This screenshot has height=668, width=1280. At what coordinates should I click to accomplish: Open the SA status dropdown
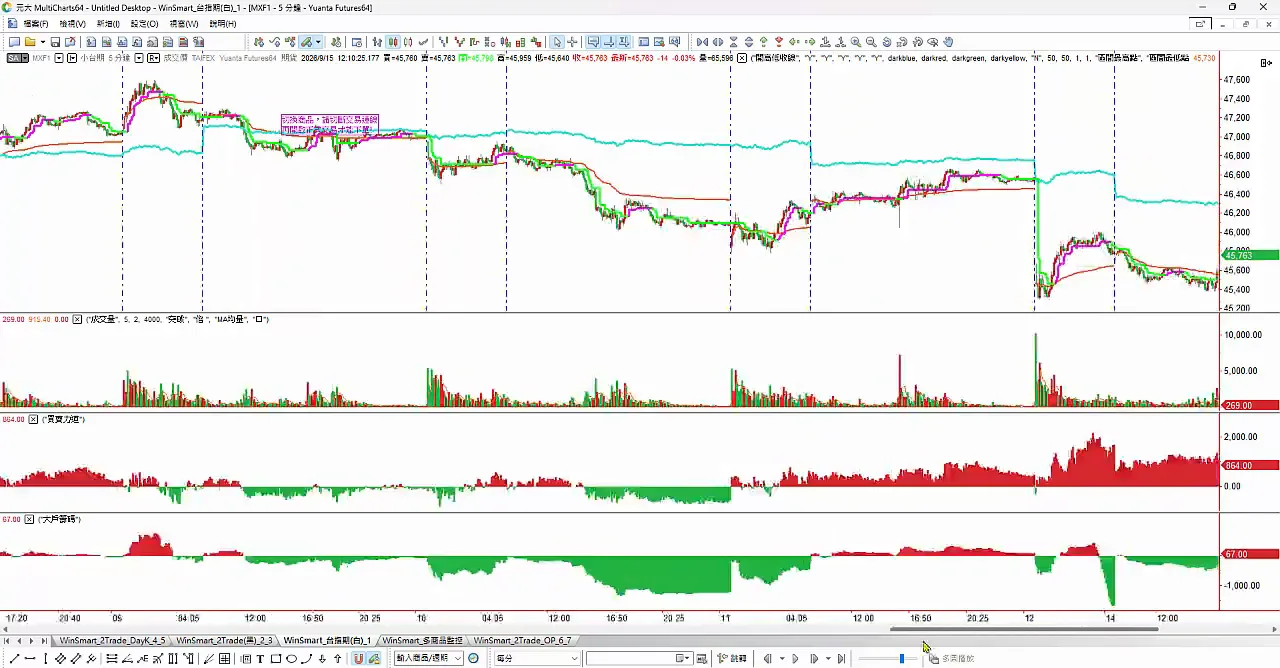(x=17, y=58)
